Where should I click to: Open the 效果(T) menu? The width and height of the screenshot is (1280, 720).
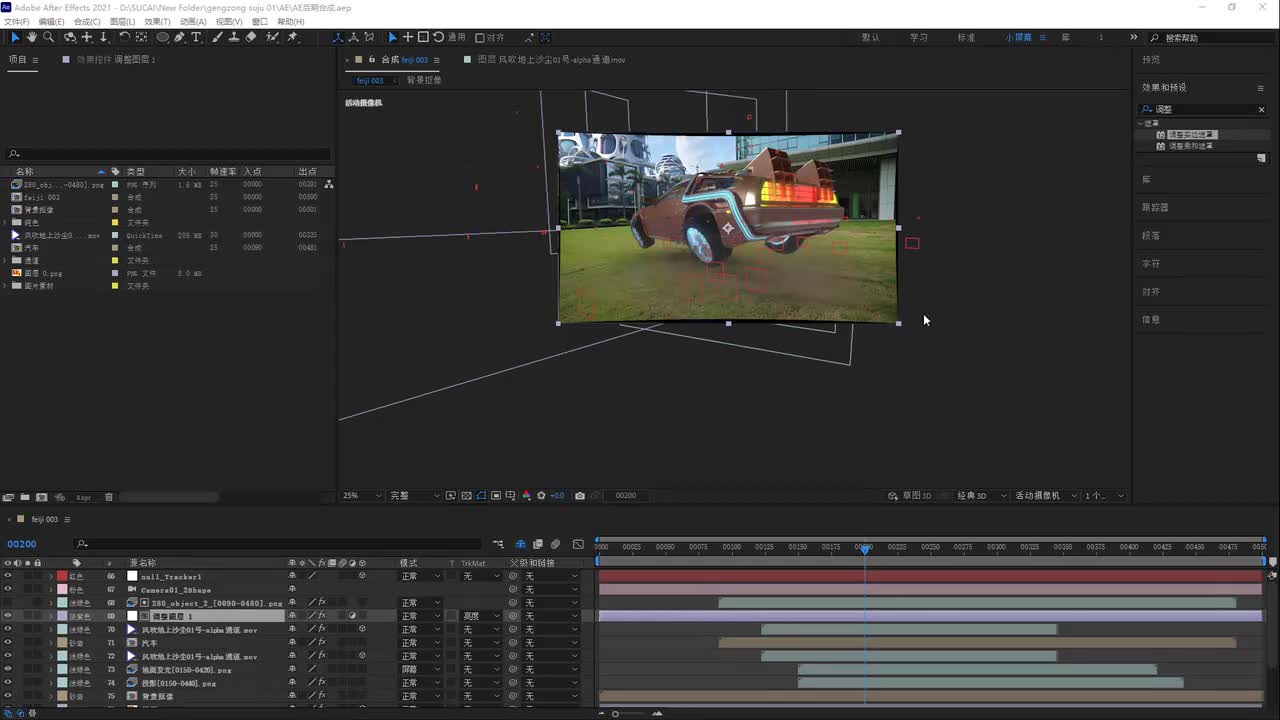pyautogui.click(x=157, y=21)
